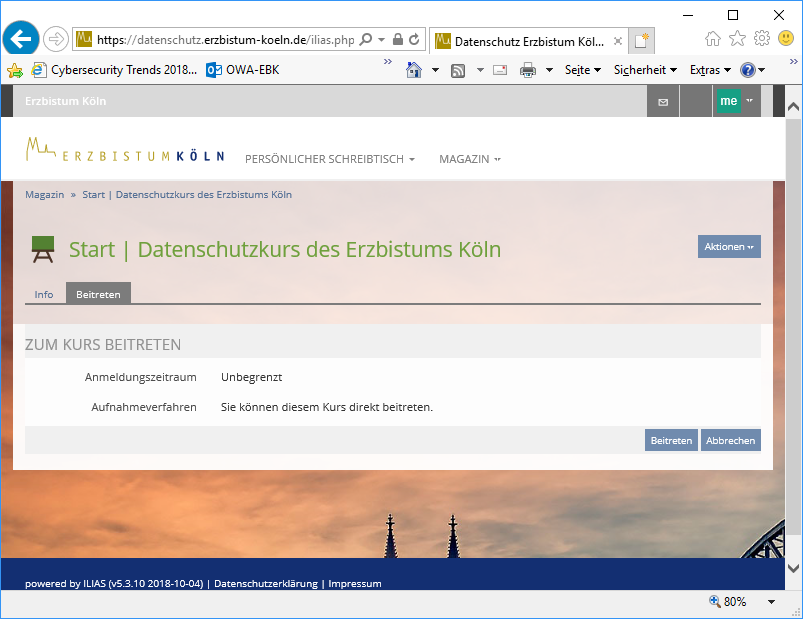Click the Erzbistum Köln logo
Screen dimensions: 803x619
pos(125,150)
